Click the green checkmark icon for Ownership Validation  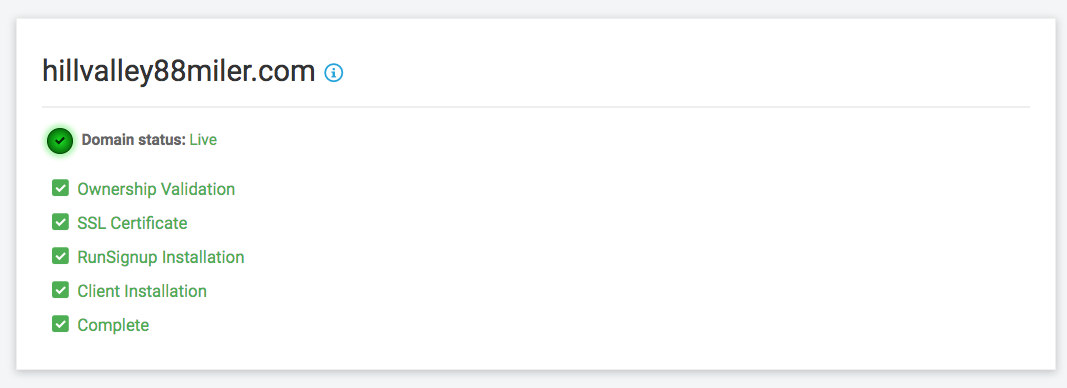click(61, 188)
